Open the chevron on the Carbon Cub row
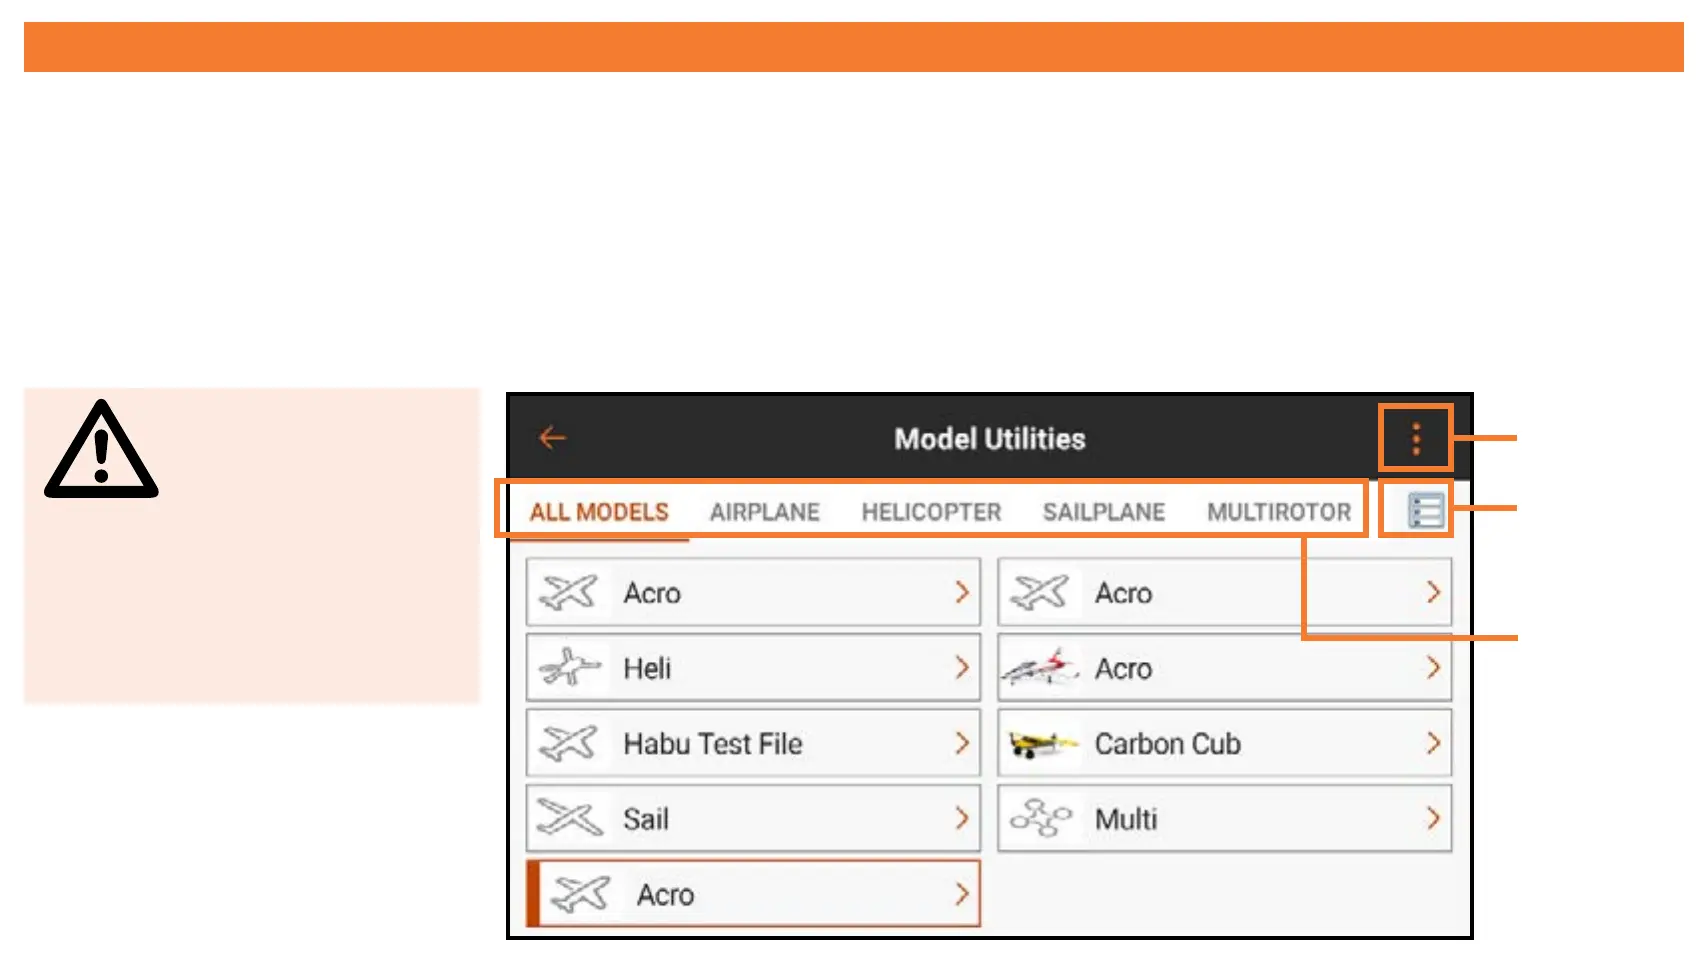The height and width of the screenshot is (960, 1708). 1432,744
